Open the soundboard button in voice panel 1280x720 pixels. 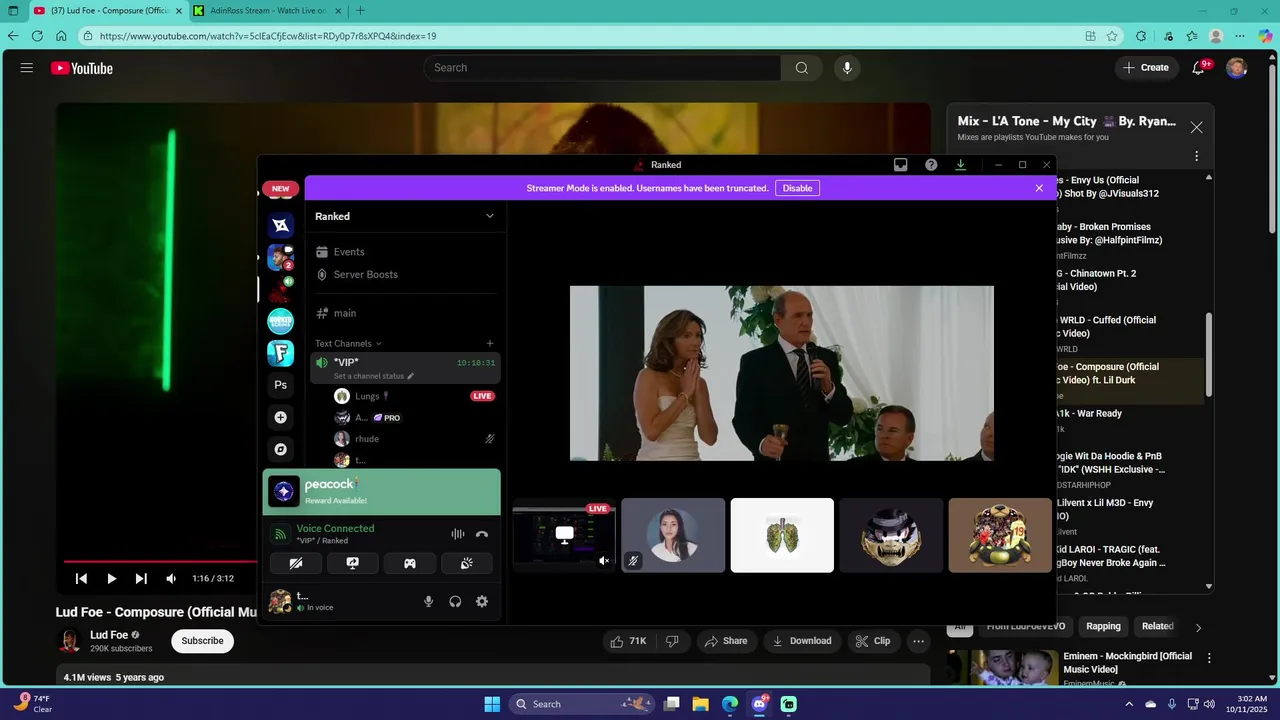coord(467,563)
